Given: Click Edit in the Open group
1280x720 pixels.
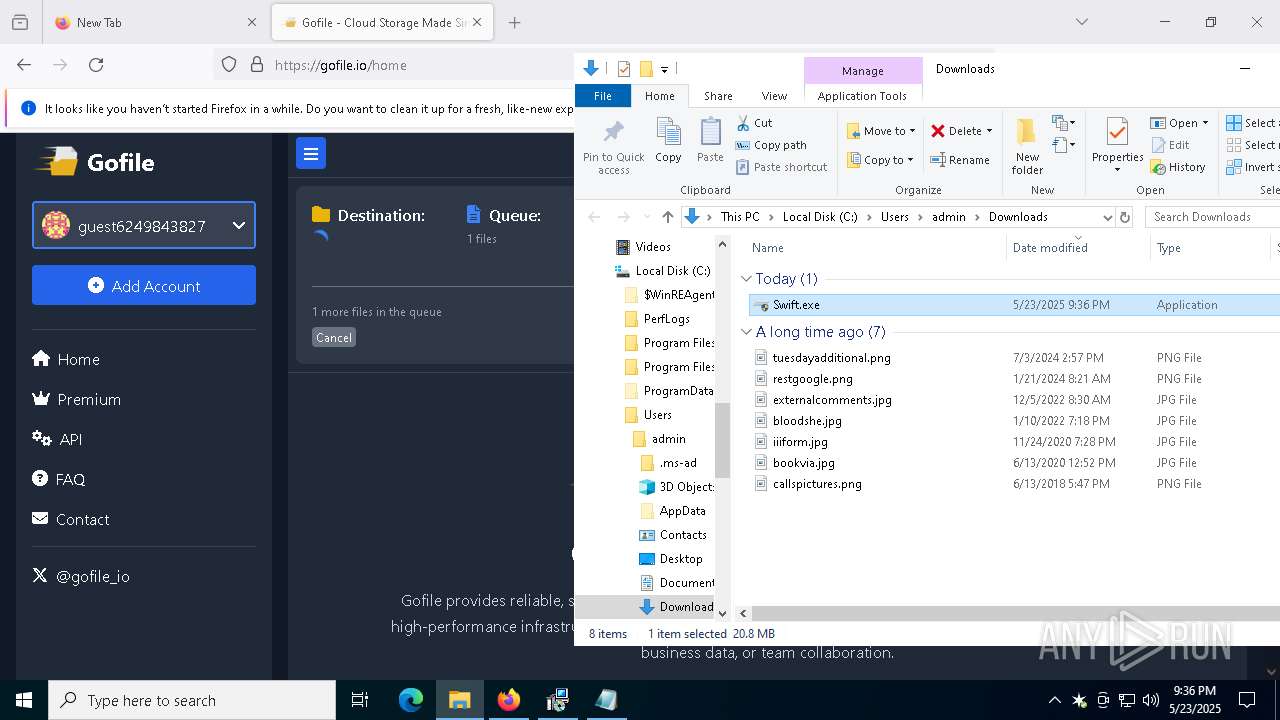Looking at the screenshot, I should pyautogui.click(x=1170, y=145).
